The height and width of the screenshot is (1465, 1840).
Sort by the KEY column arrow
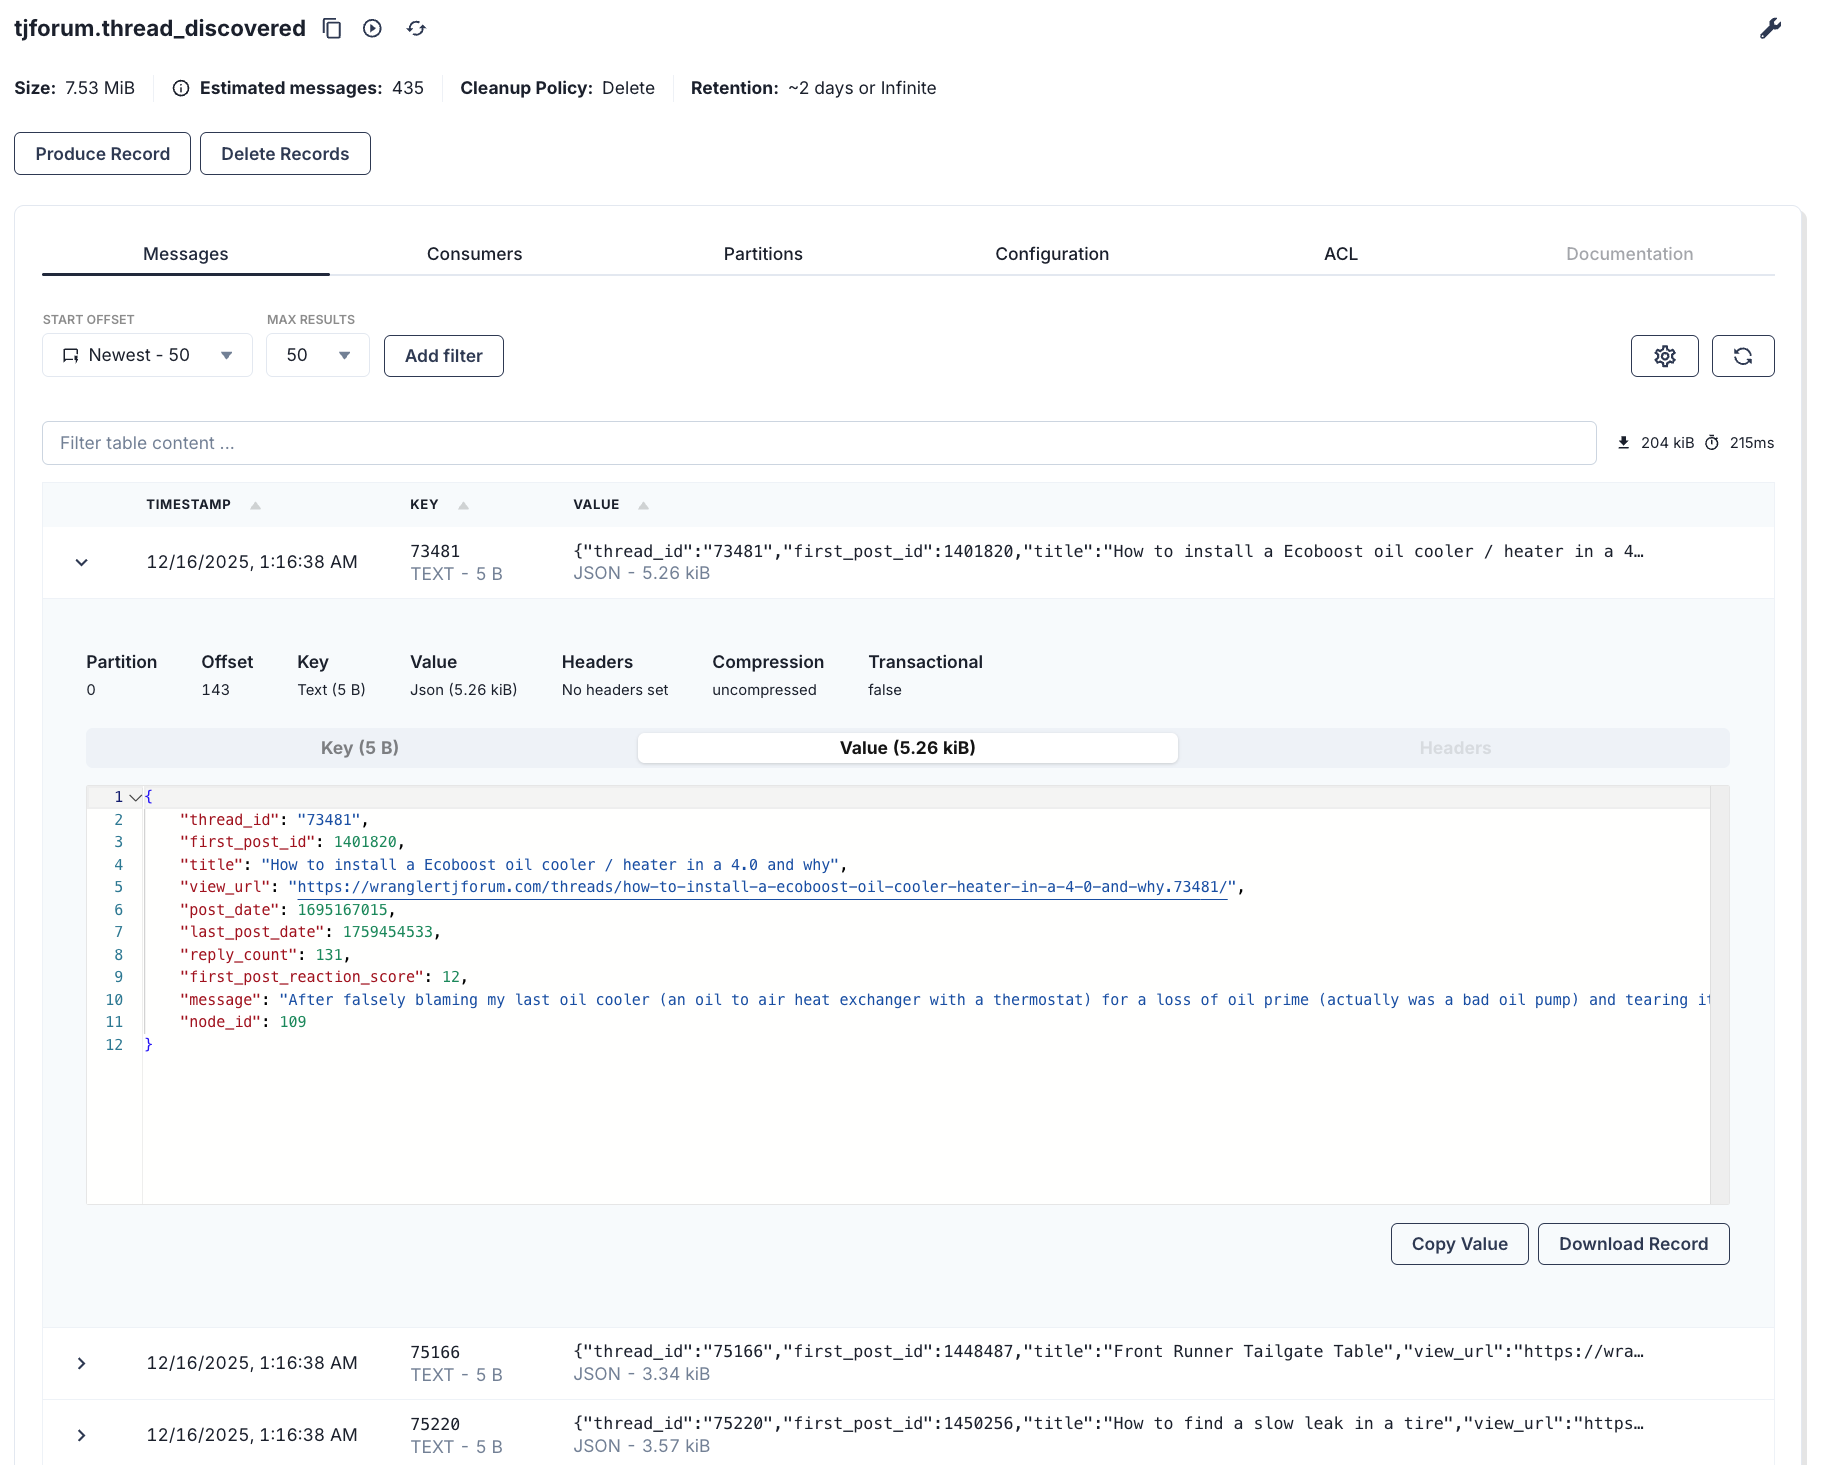click(463, 506)
